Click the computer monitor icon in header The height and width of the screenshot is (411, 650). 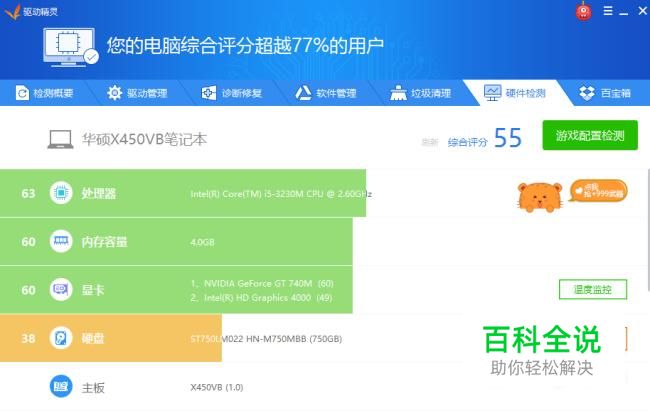[70, 47]
